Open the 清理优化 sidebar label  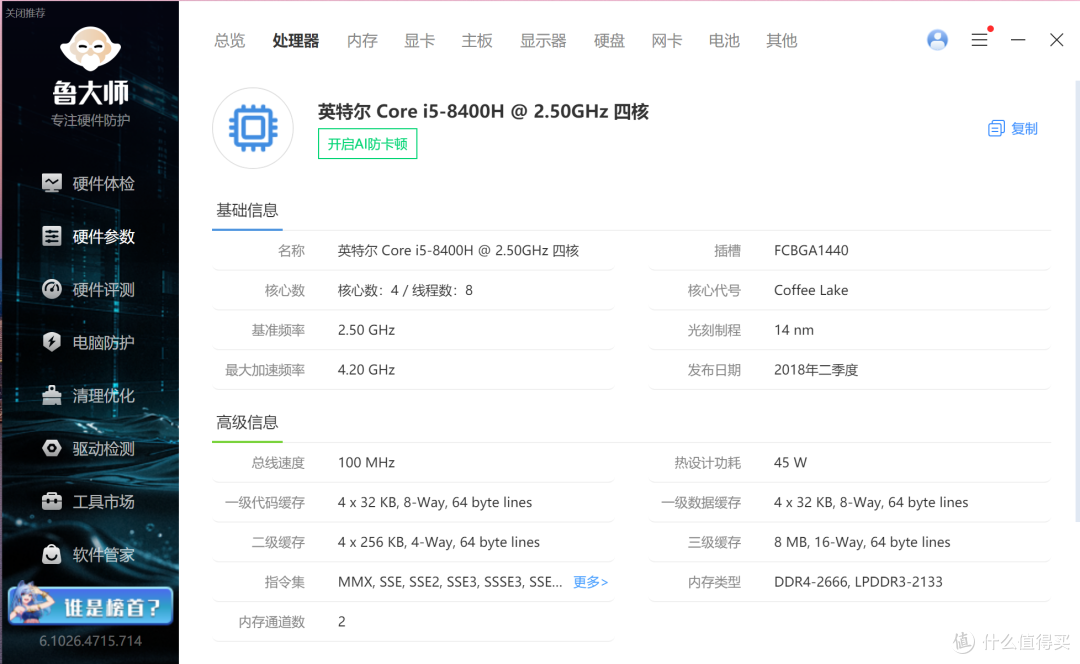pyautogui.click(x=103, y=395)
